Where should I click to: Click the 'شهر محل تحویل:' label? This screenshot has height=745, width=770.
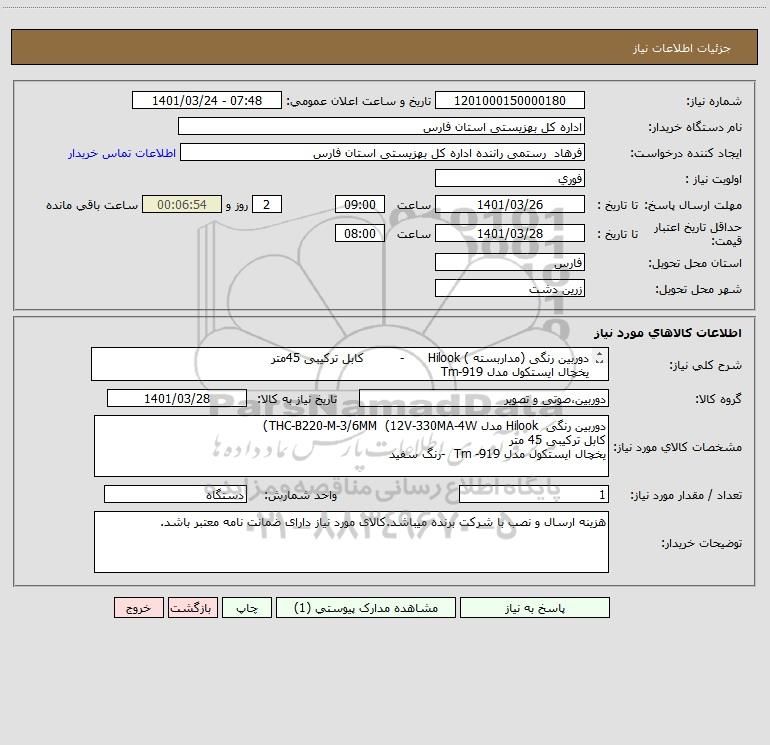699,289
